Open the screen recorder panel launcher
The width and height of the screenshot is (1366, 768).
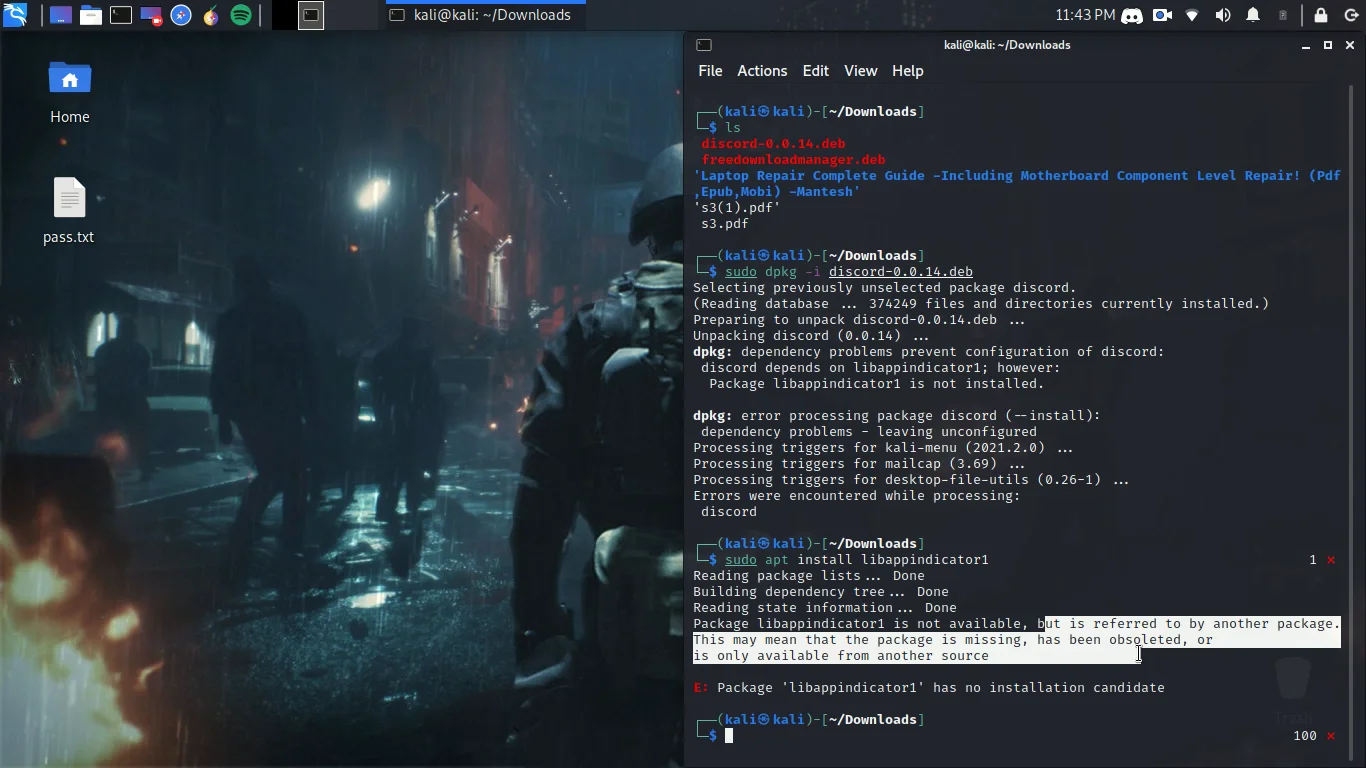click(x=151, y=15)
